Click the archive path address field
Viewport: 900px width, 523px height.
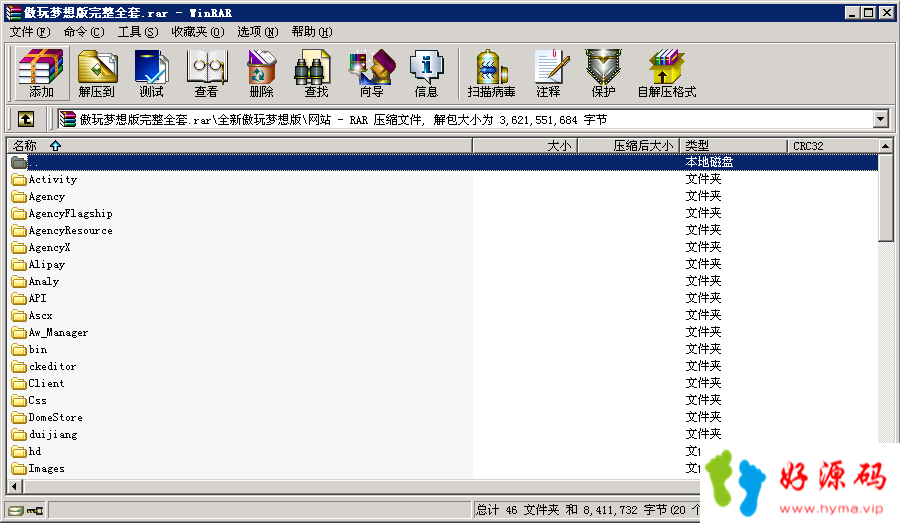pos(466,119)
